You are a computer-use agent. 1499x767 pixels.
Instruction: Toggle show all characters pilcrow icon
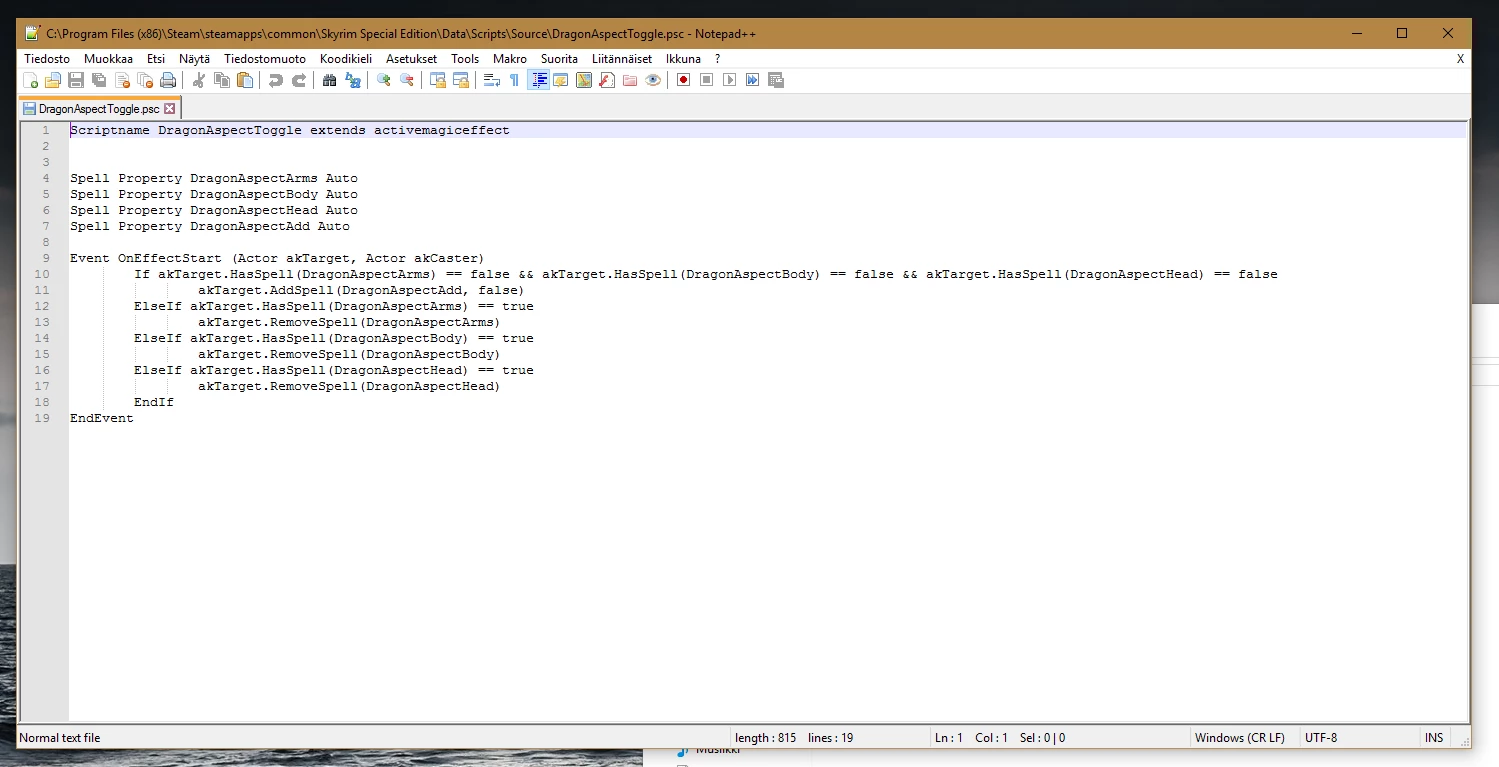tap(515, 80)
